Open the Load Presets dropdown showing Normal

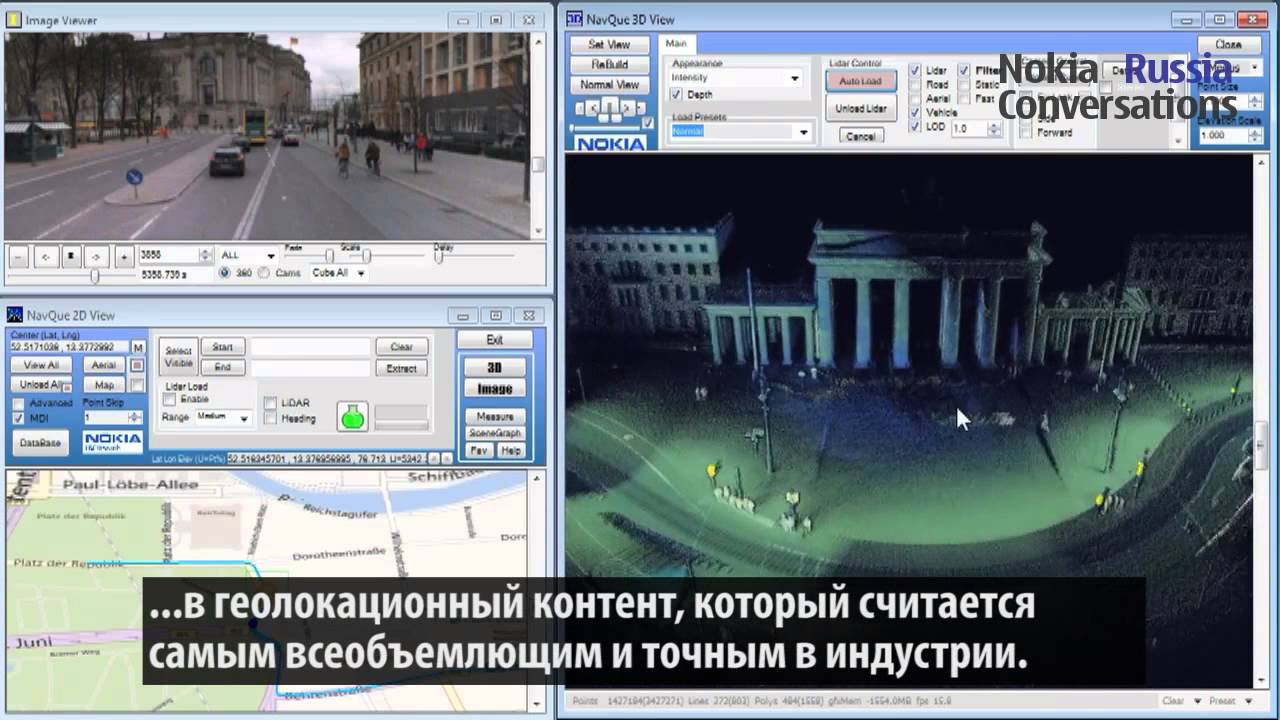coord(741,131)
